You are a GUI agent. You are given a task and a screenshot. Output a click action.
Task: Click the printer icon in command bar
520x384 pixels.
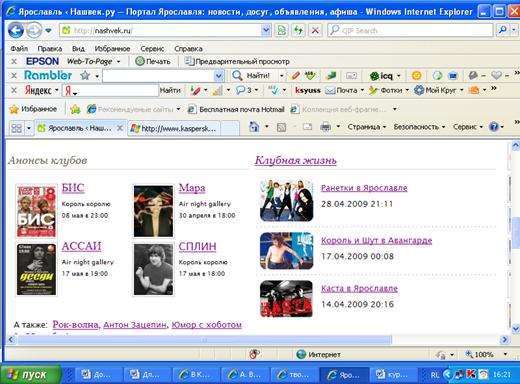point(325,127)
